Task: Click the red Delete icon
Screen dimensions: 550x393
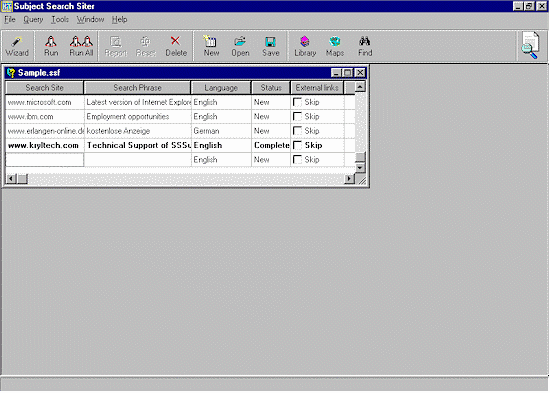Action: (x=176, y=46)
